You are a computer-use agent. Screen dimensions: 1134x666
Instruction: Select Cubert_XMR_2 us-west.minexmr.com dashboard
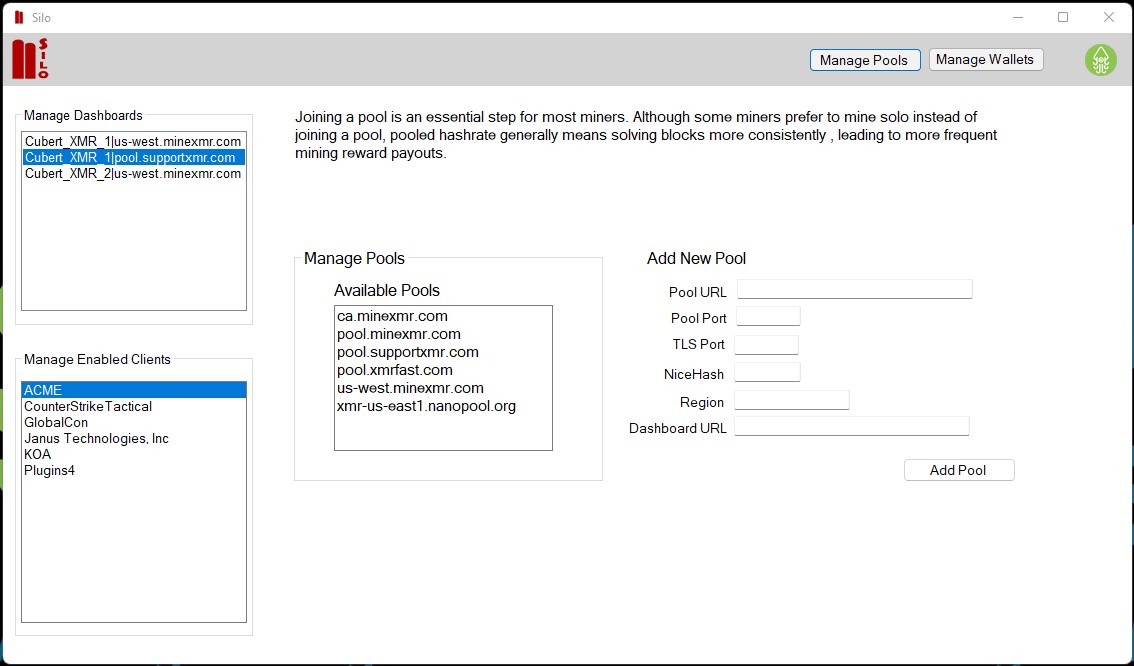(133, 174)
